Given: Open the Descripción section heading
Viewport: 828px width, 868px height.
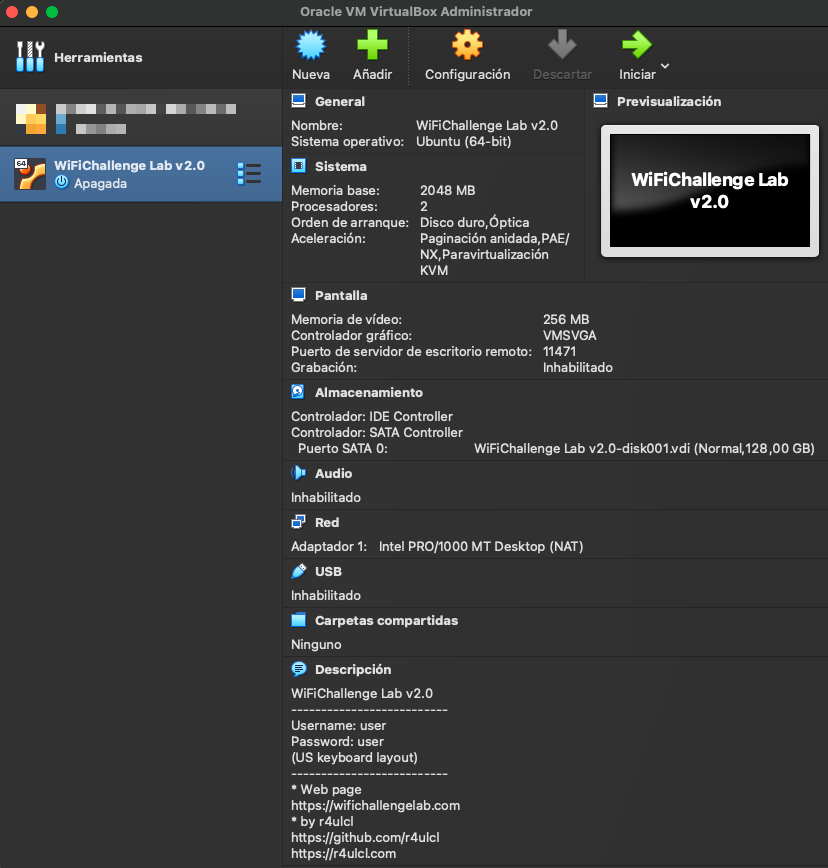Looking at the screenshot, I should (353, 669).
